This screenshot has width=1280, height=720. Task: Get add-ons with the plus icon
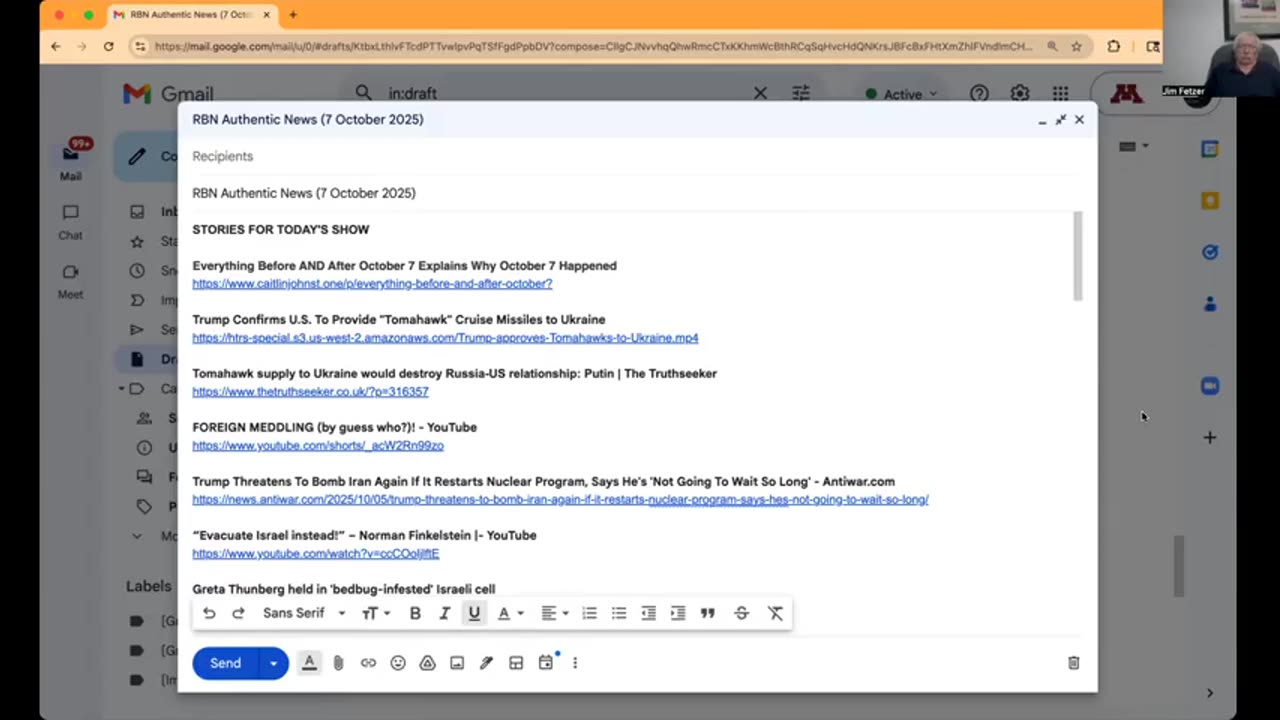(x=1210, y=437)
